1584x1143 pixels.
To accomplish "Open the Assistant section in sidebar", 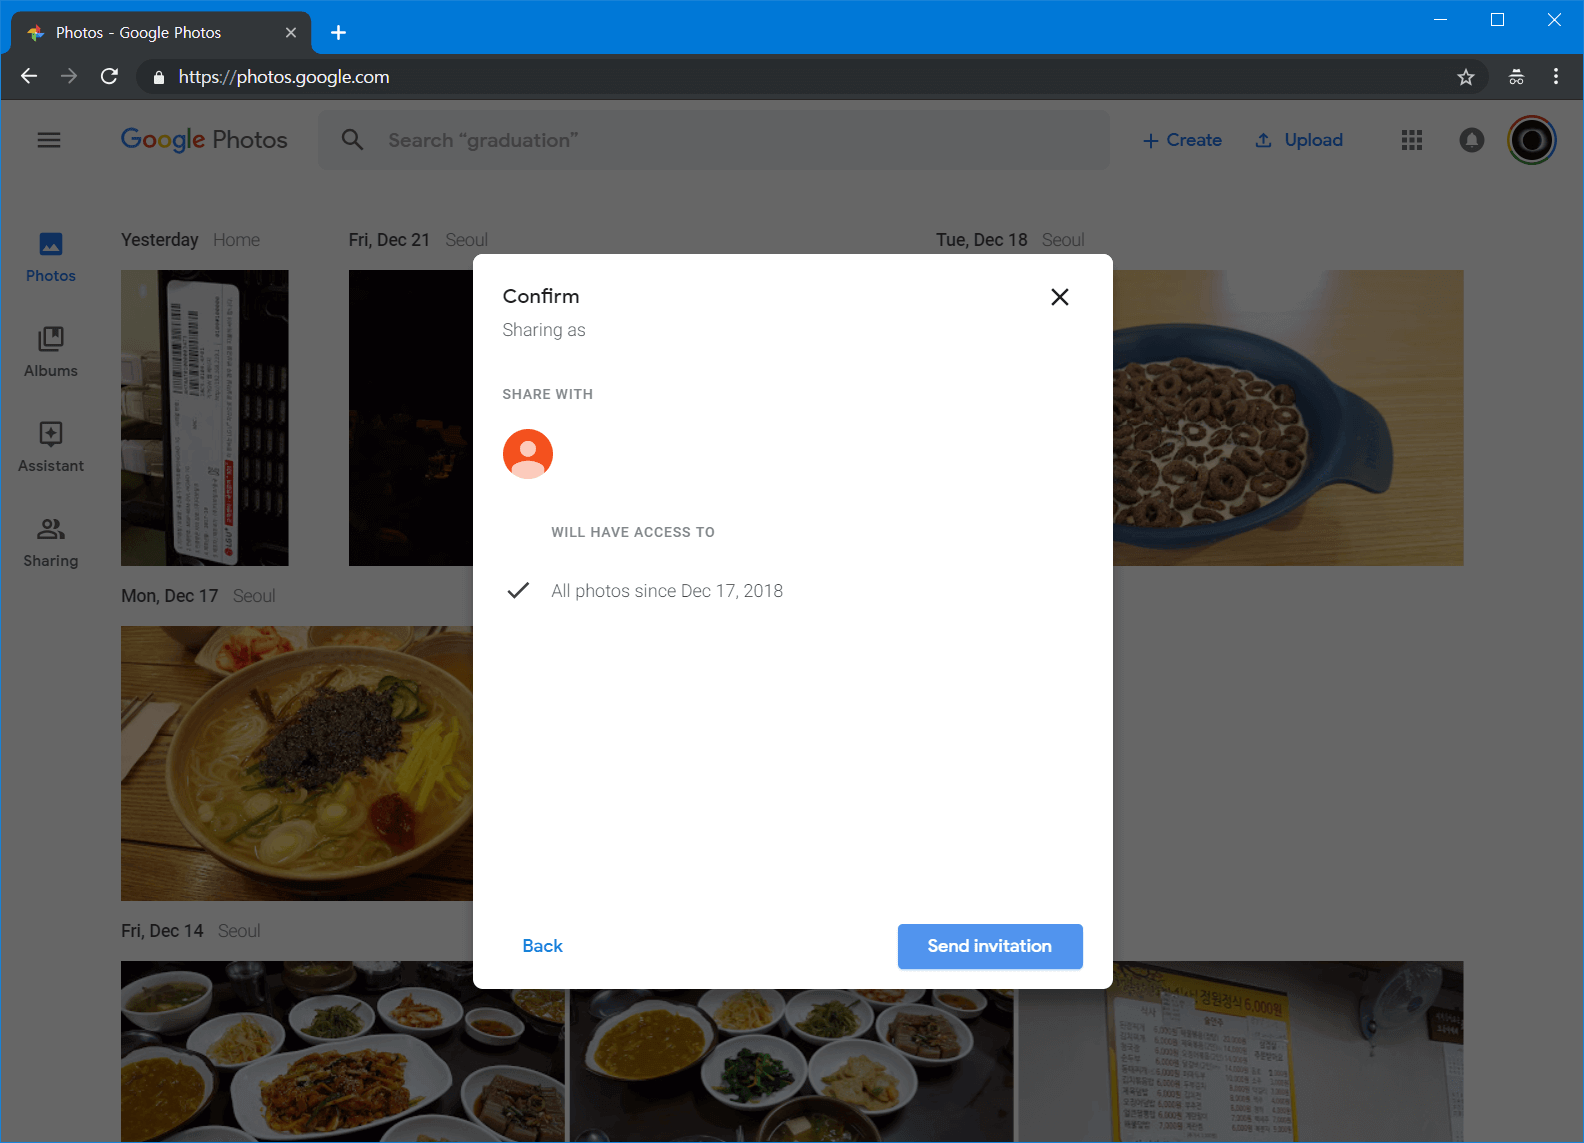I will coord(51,447).
